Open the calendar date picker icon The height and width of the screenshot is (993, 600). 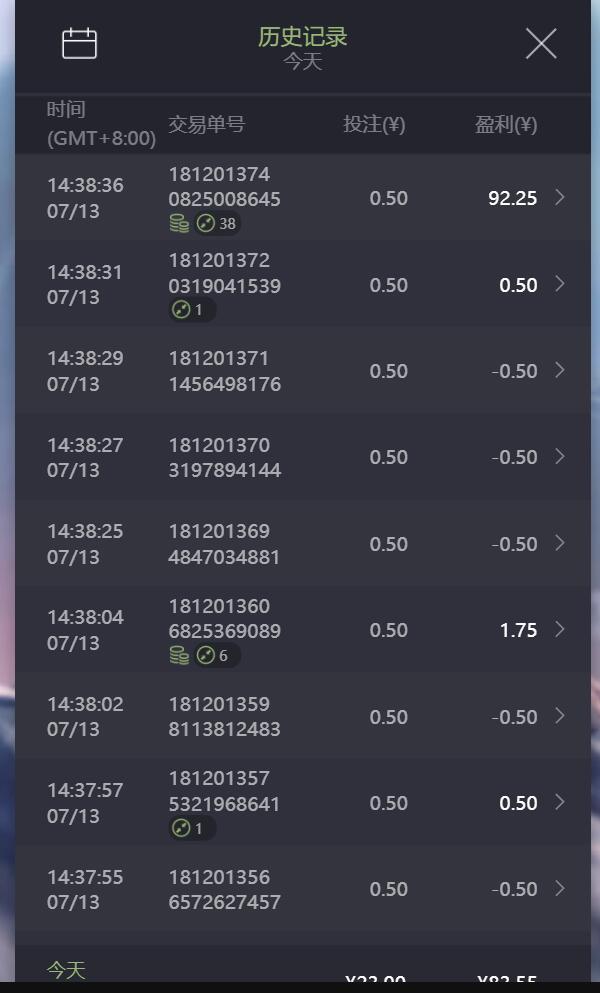(x=79, y=44)
